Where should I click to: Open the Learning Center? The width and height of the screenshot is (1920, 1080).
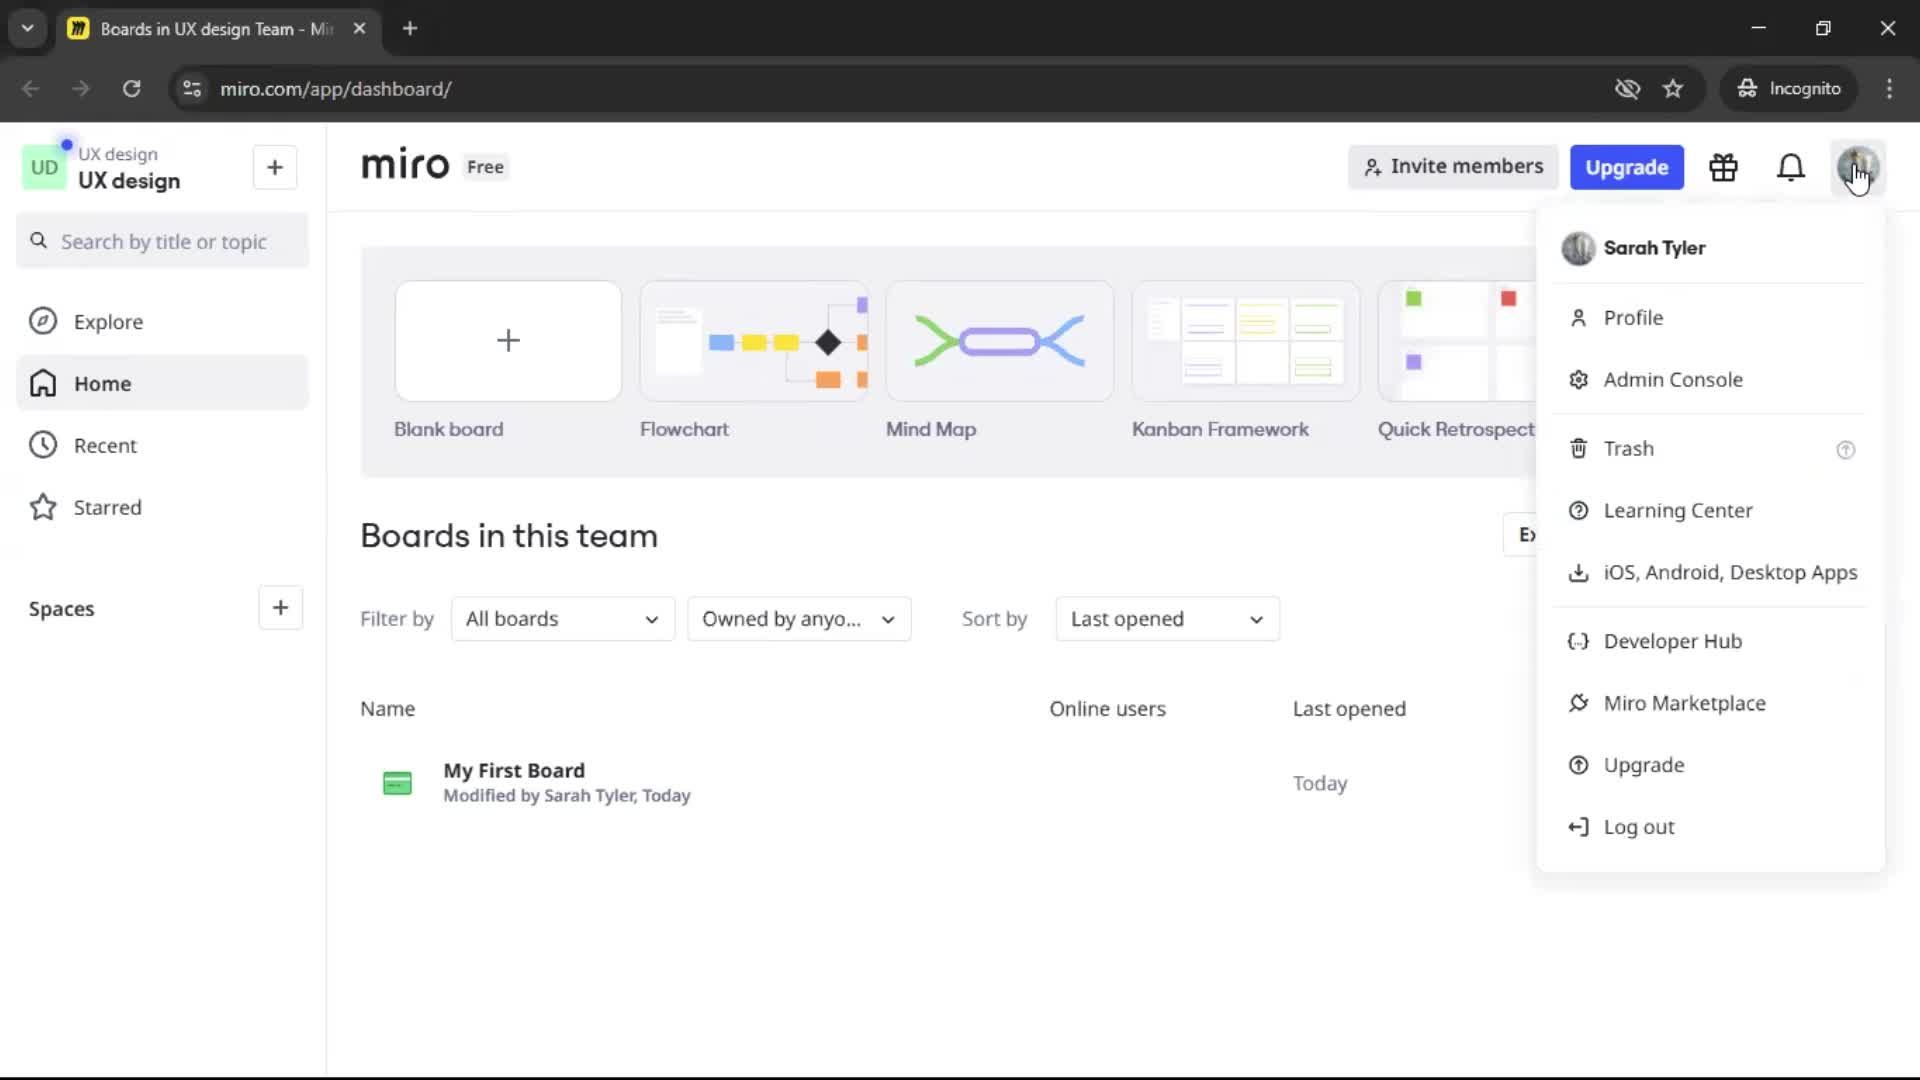click(x=1710, y=511)
